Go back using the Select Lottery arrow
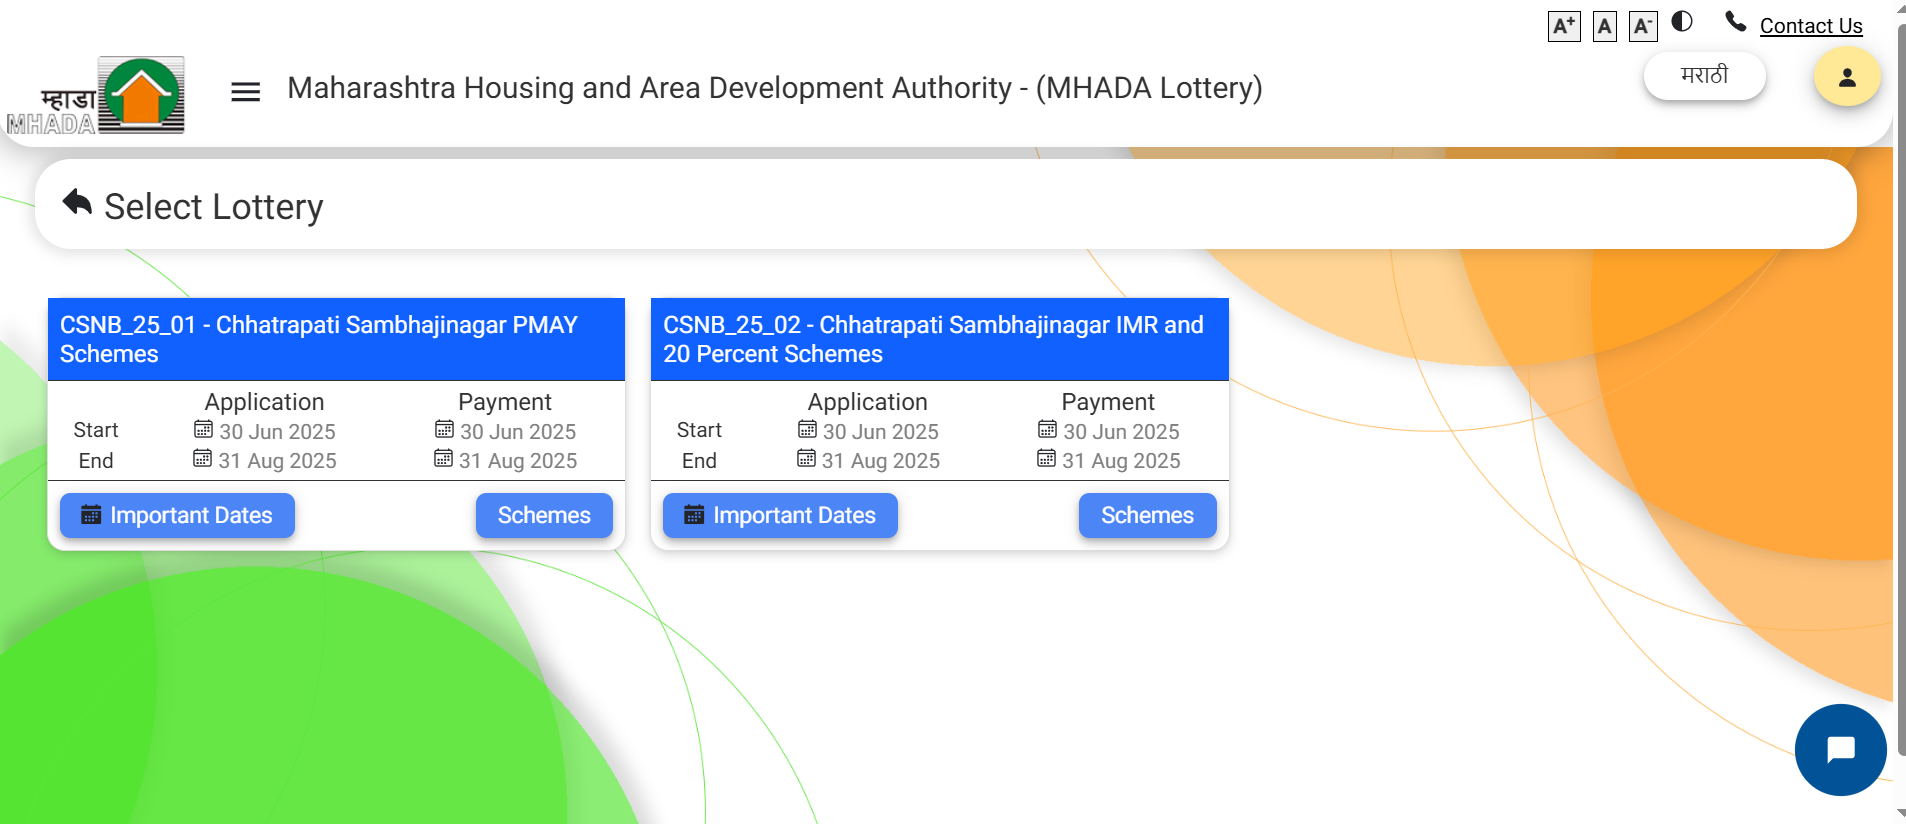Screen dimensions: 1906x824 pos(77,202)
